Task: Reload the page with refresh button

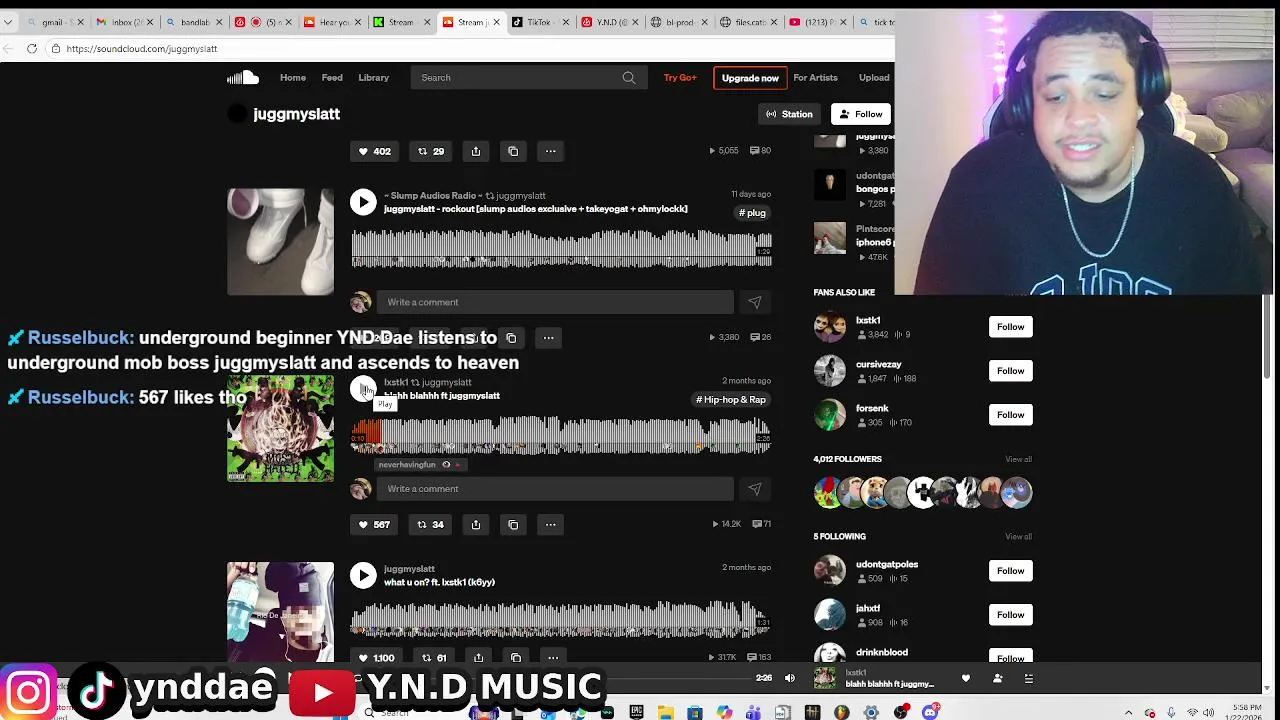Action: [32, 48]
